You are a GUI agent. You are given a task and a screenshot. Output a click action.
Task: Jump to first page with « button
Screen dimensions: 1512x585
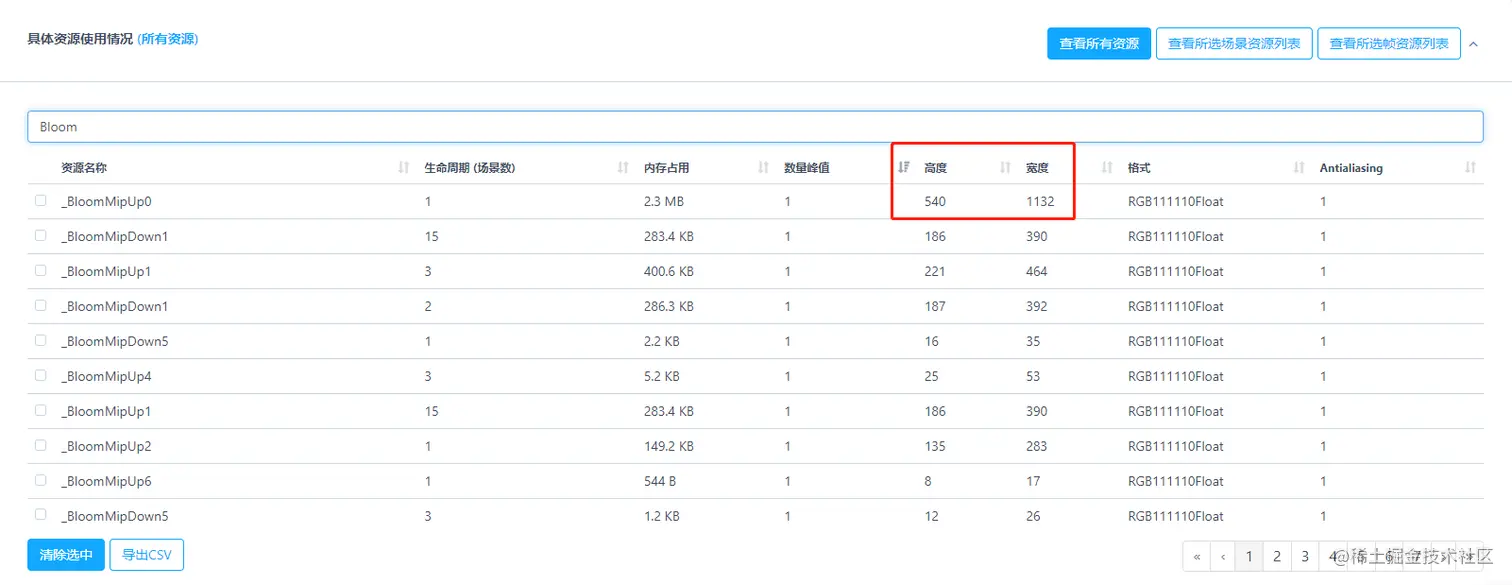[1196, 556]
